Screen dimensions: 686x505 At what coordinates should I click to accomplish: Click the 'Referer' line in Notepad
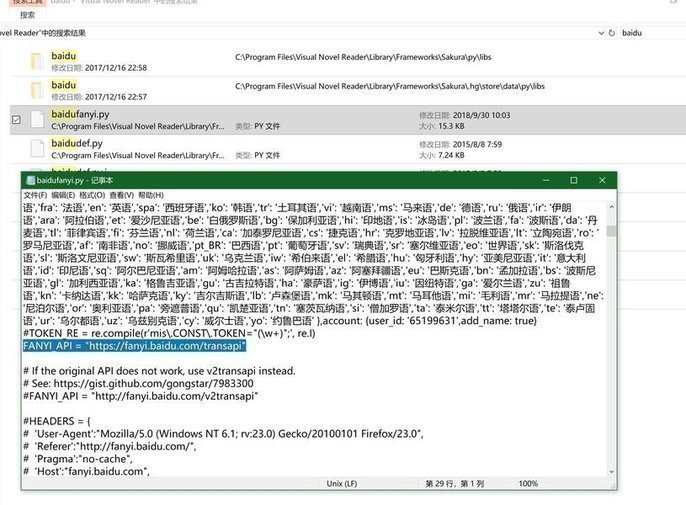109,446
